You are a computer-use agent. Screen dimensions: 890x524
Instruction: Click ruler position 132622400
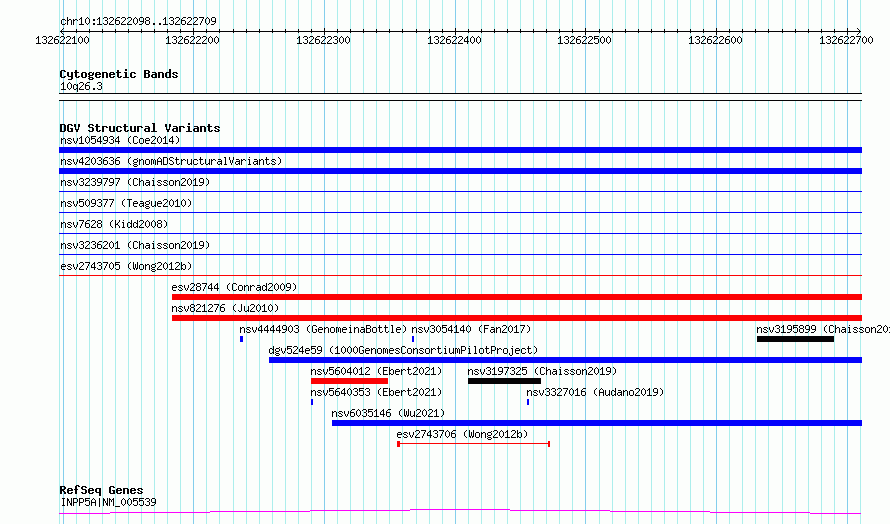454,40
